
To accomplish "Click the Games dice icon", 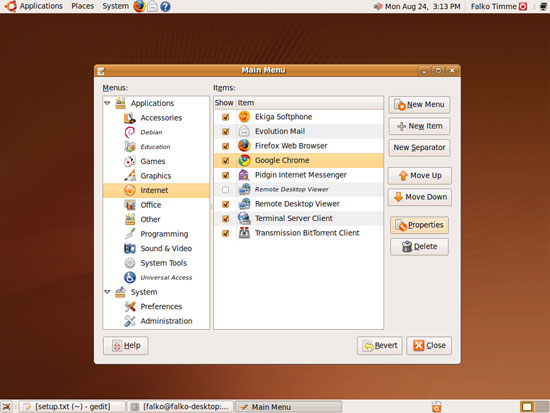I will click(x=129, y=161).
